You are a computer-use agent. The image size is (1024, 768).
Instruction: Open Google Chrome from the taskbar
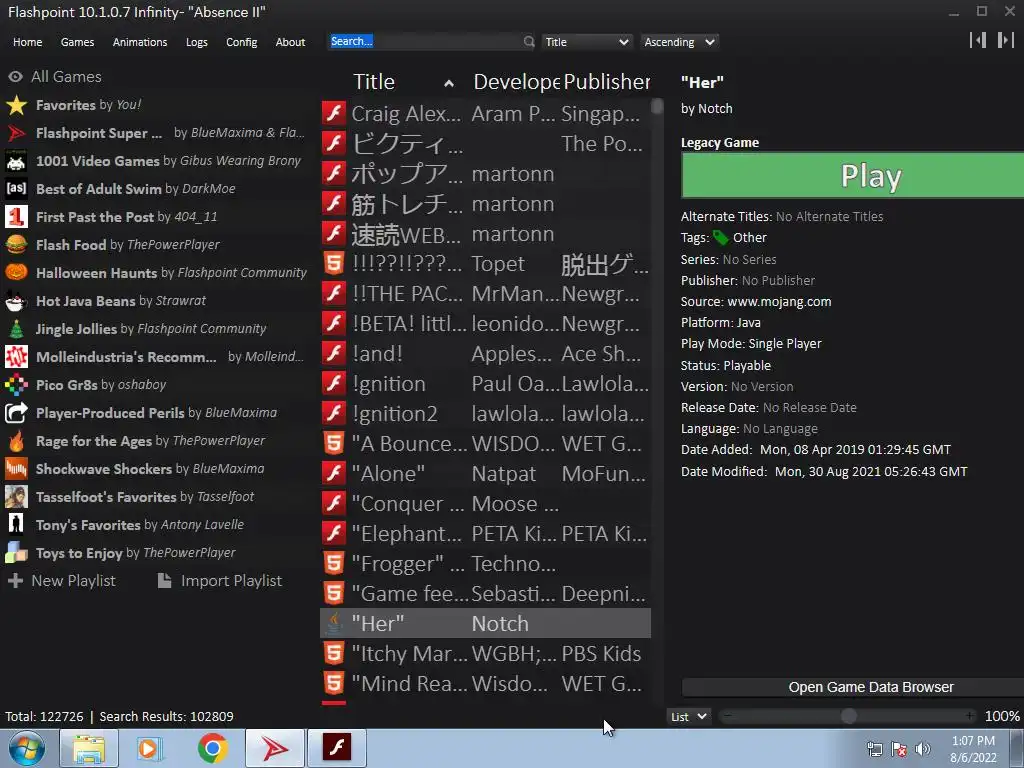pos(213,748)
